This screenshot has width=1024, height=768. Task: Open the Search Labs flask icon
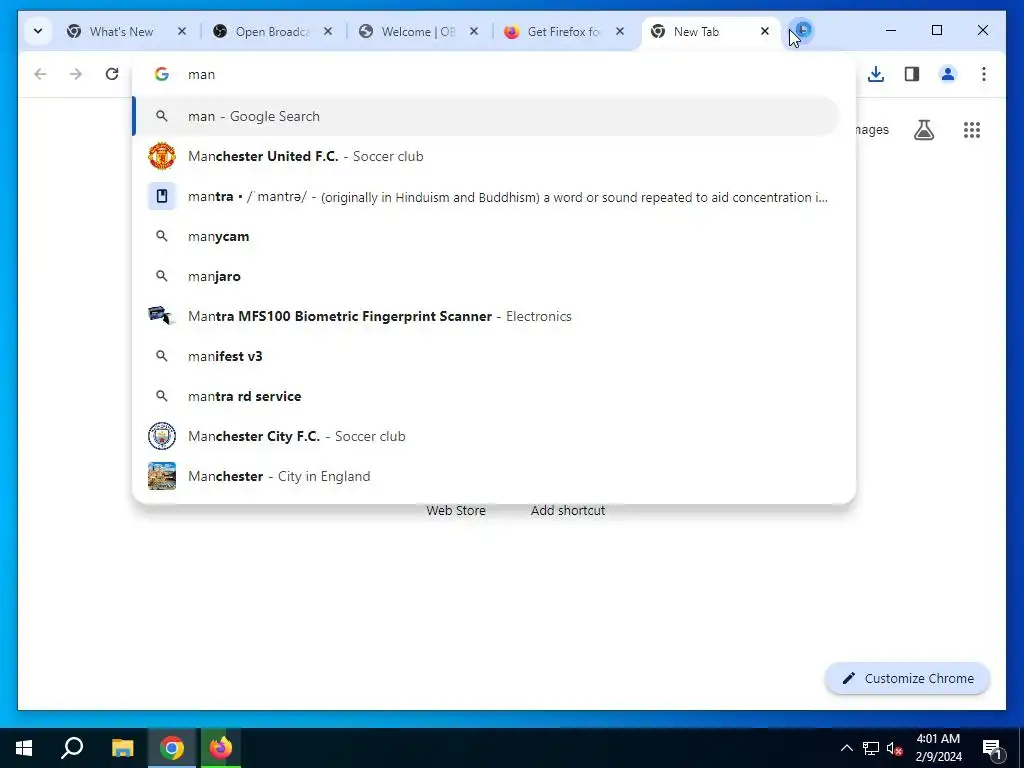tap(923, 130)
